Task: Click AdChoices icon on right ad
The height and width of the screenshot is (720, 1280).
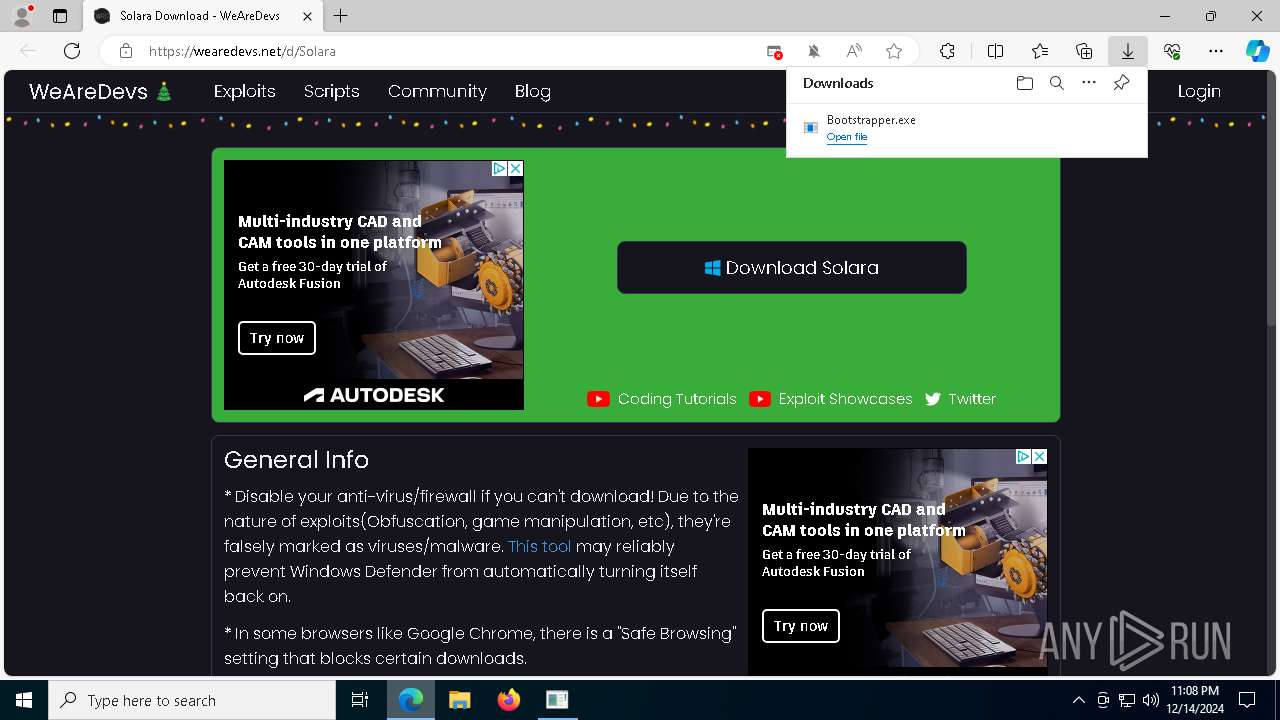Action: coord(1023,457)
